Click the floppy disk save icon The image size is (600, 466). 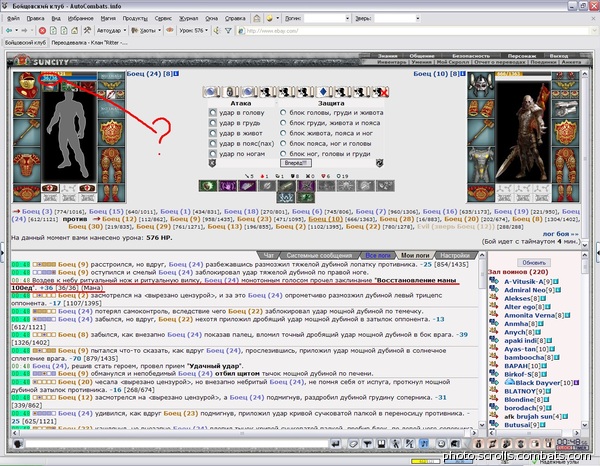pyautogui.click(x=381, y=444)
